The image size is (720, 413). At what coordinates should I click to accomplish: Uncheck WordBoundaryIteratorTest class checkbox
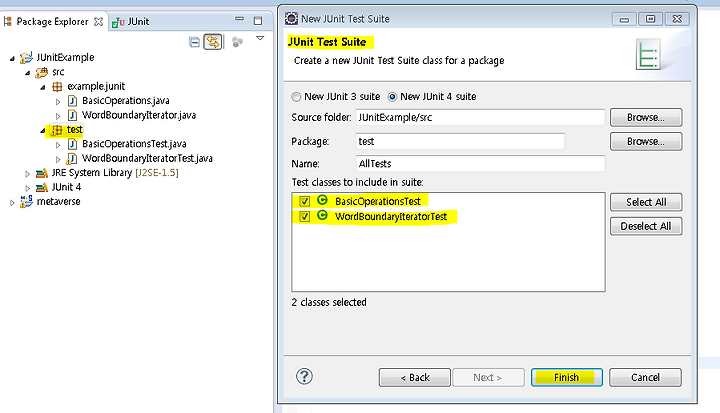pyautogui.click(x=304, y=216)
